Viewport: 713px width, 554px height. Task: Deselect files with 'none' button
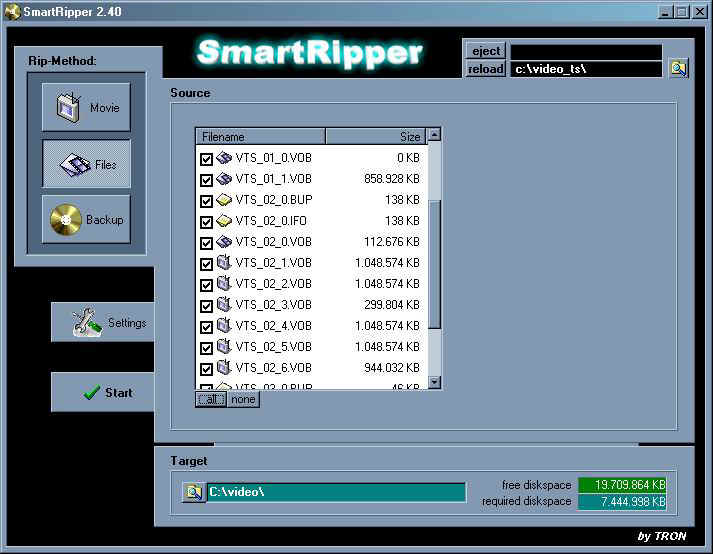pos(243,399)
